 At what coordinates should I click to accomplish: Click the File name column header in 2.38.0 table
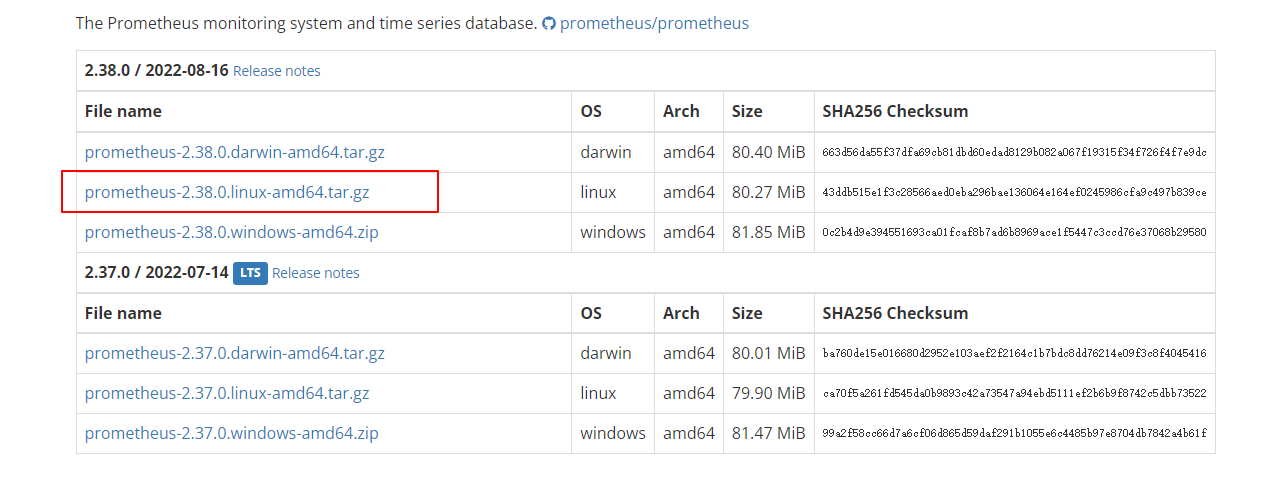(123, 111)
